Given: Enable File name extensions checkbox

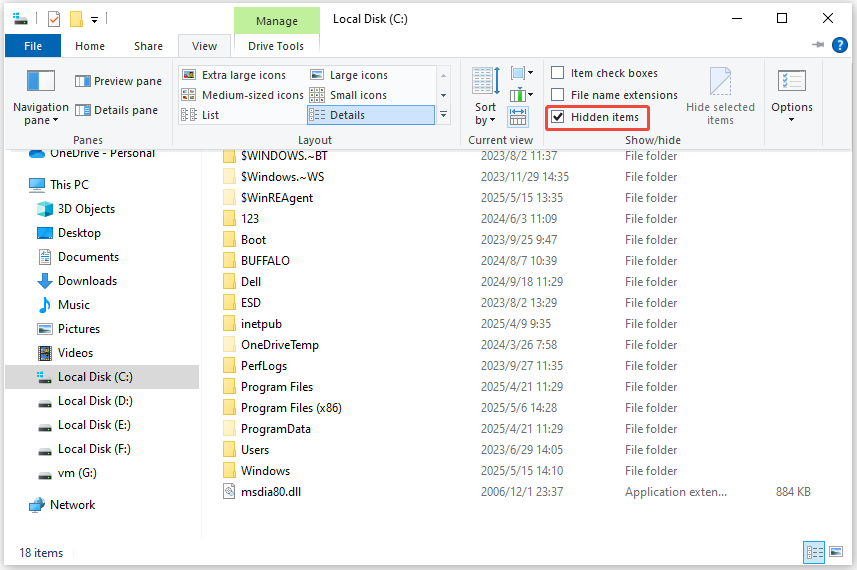Looking at the screenshot, I should point(557,95).
